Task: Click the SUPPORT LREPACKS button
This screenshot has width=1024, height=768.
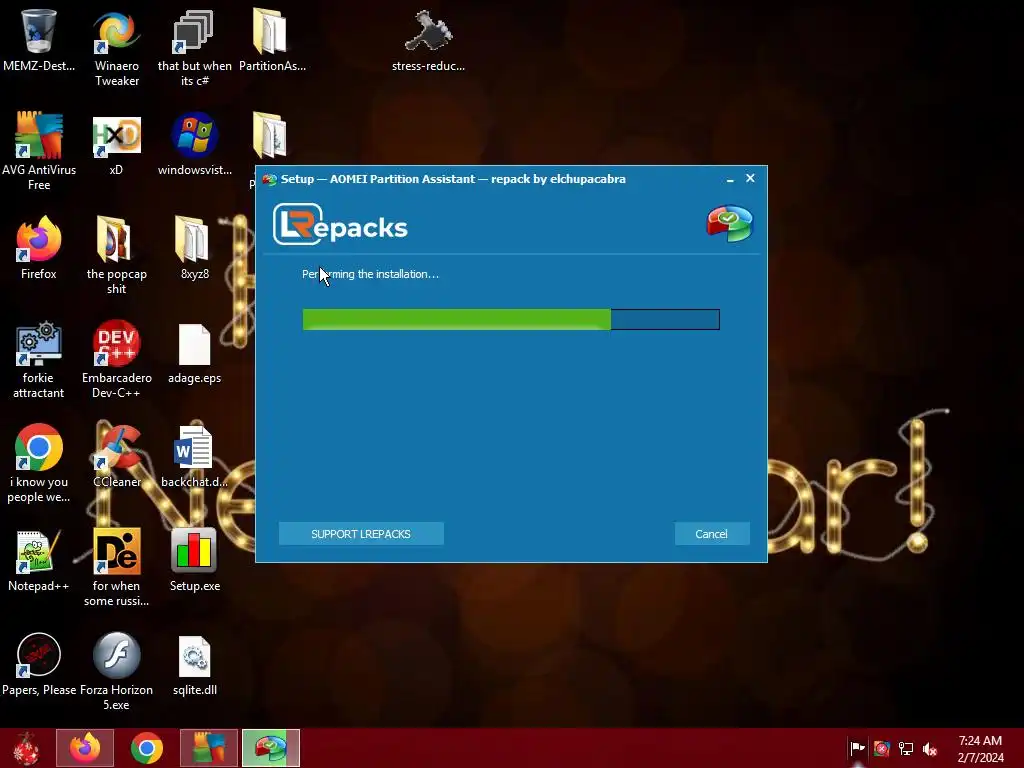Action: pyautogui.click(x=361, y=534)
